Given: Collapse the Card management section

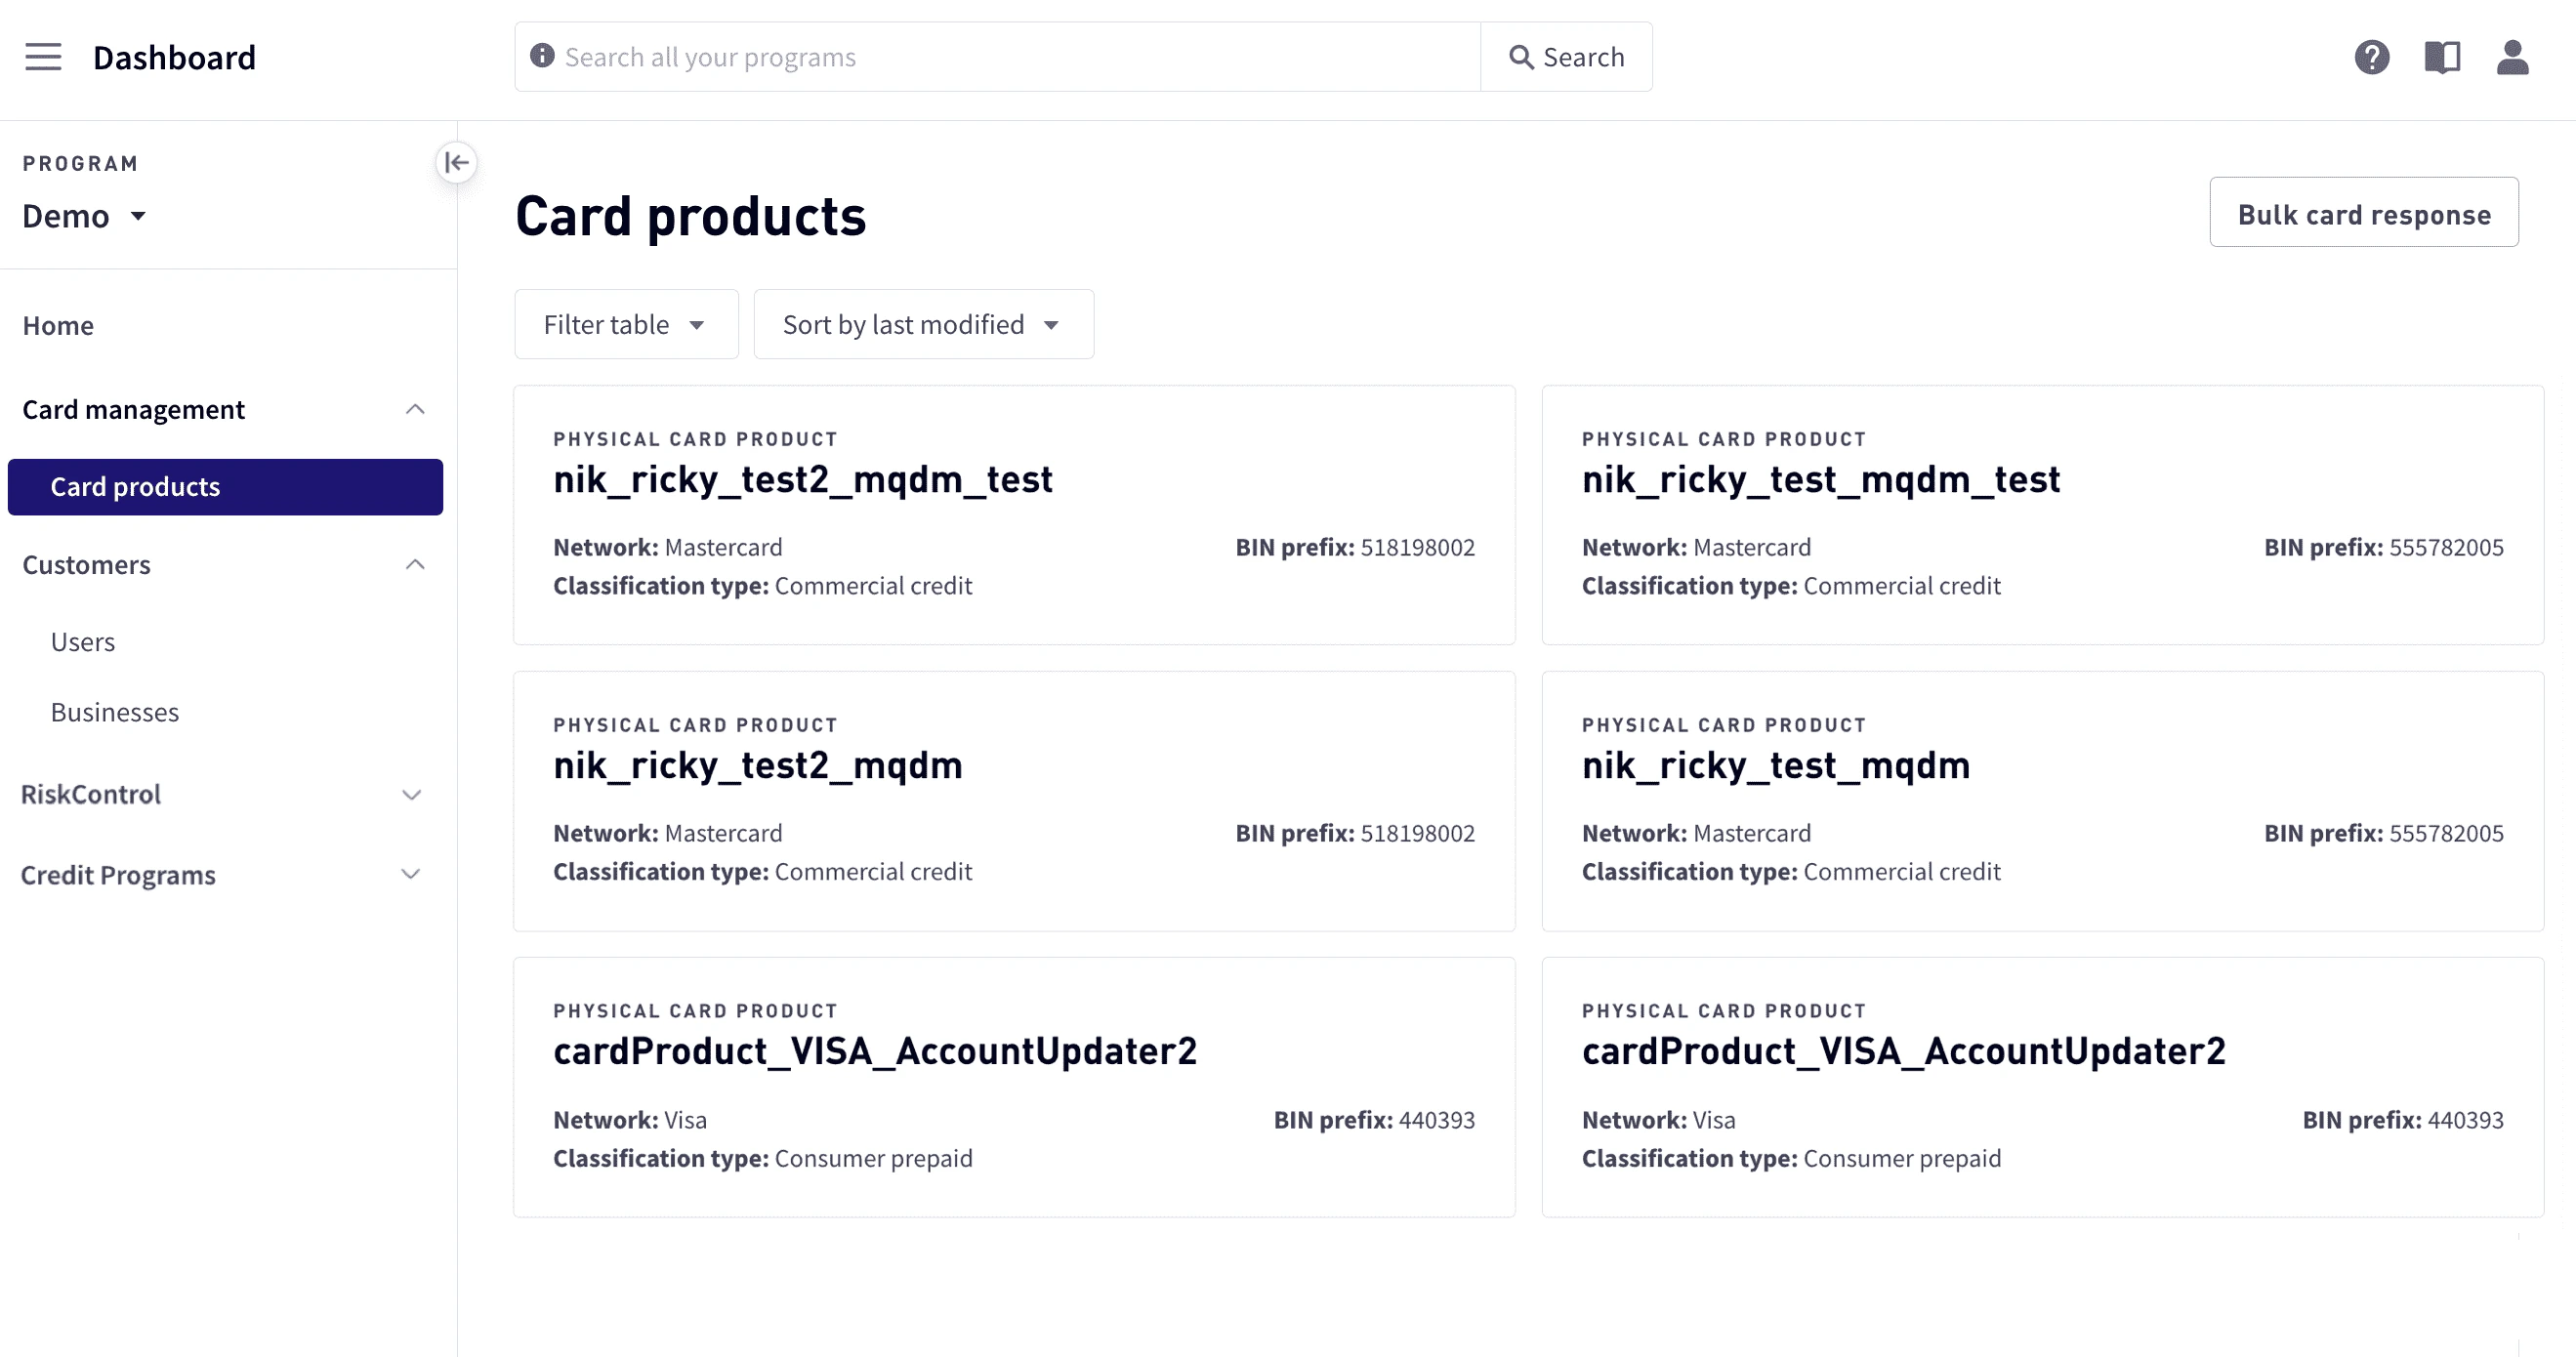Looking at the screenshot, I should (x=415, y=409).
